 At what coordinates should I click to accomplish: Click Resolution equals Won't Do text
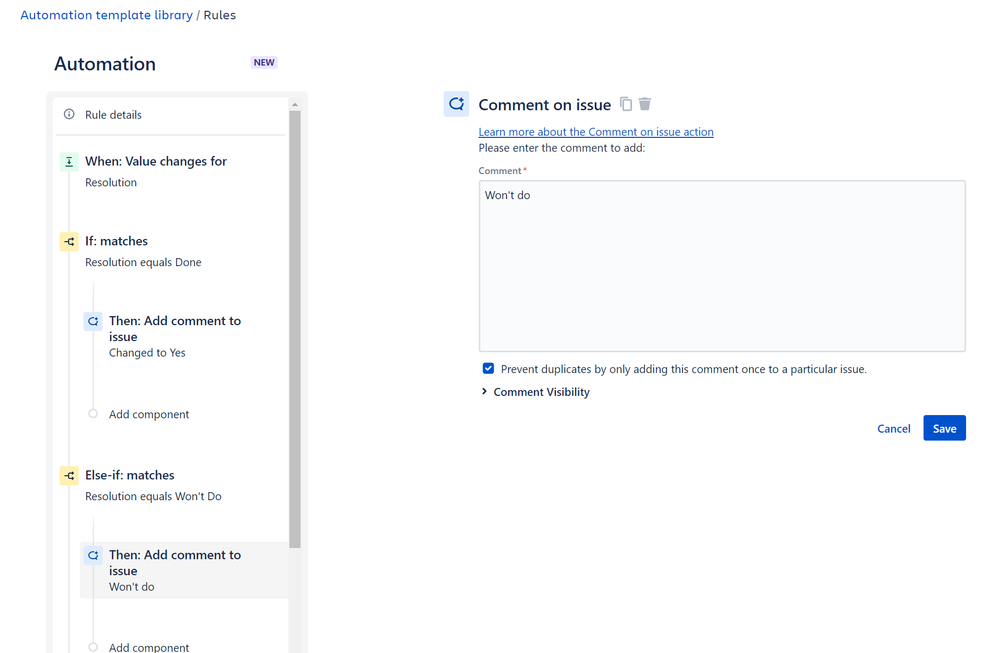coord(153,496)
